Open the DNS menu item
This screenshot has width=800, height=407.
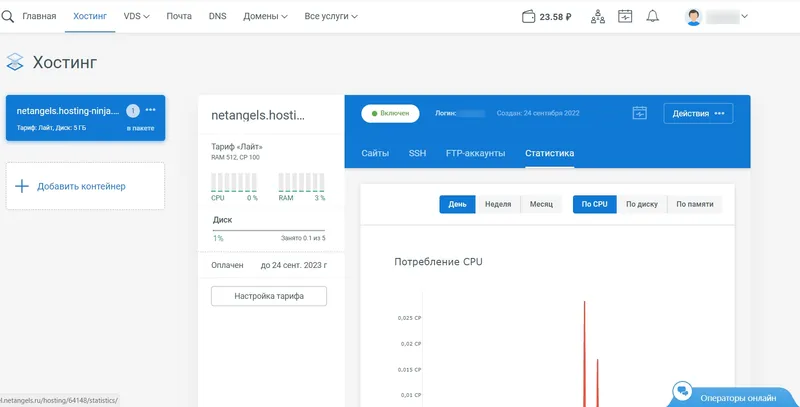[x=217, y=16]
